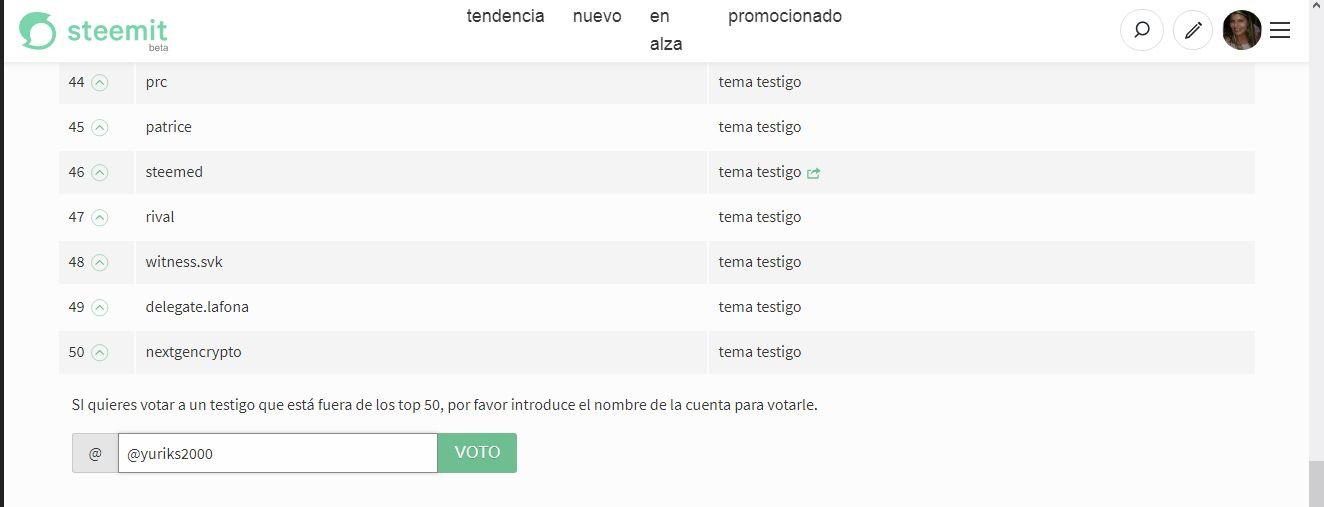Toggle vote arrow for witness.svk
Screen dimensions: 1324x507
(x=99, y=262)
